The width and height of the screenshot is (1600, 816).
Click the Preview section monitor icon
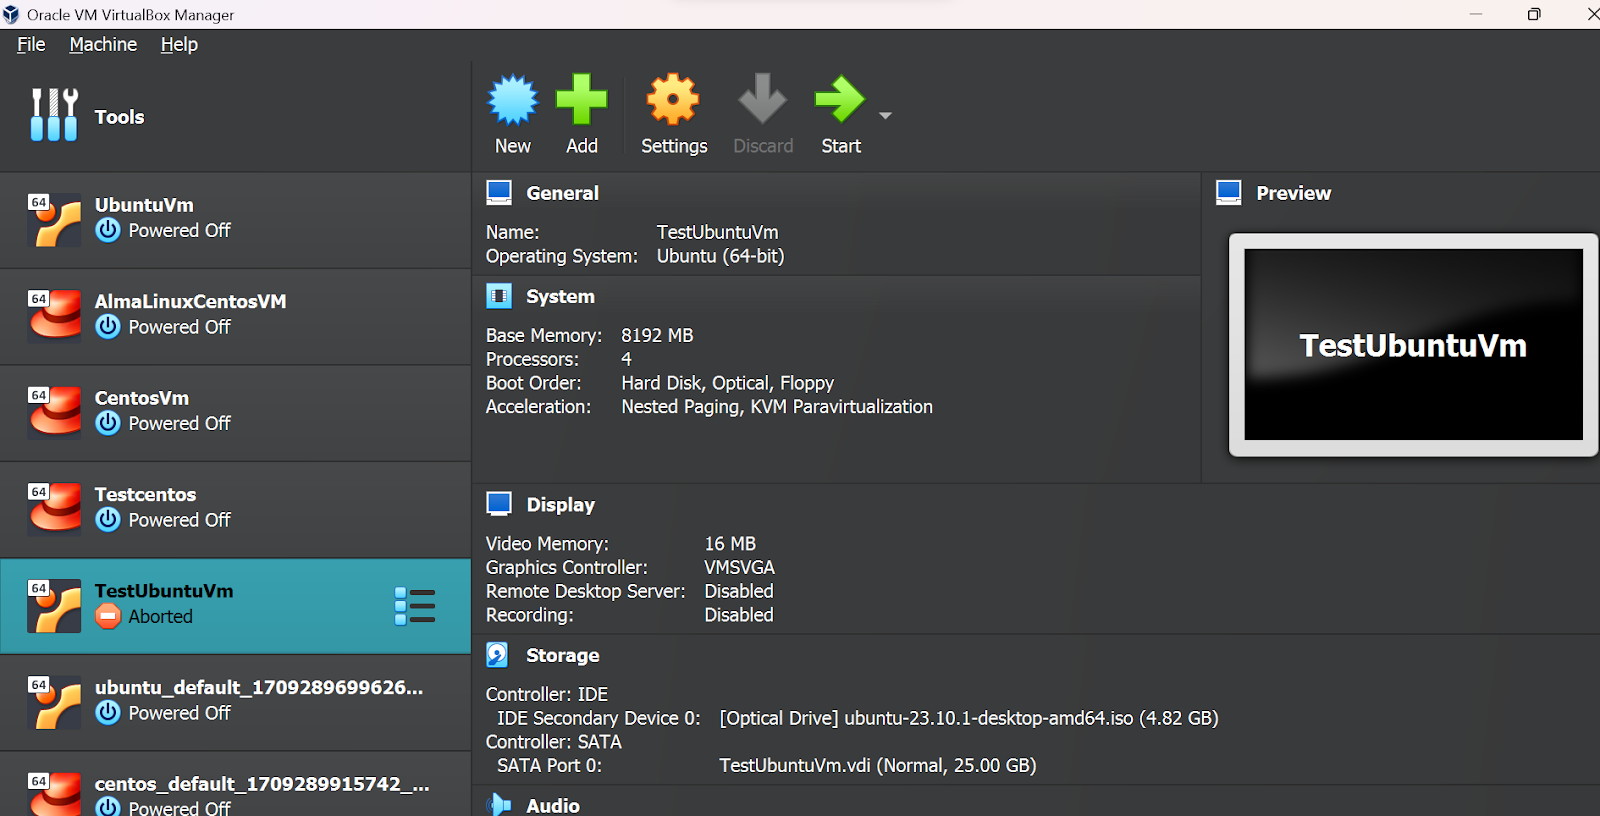pos(1229,192)
